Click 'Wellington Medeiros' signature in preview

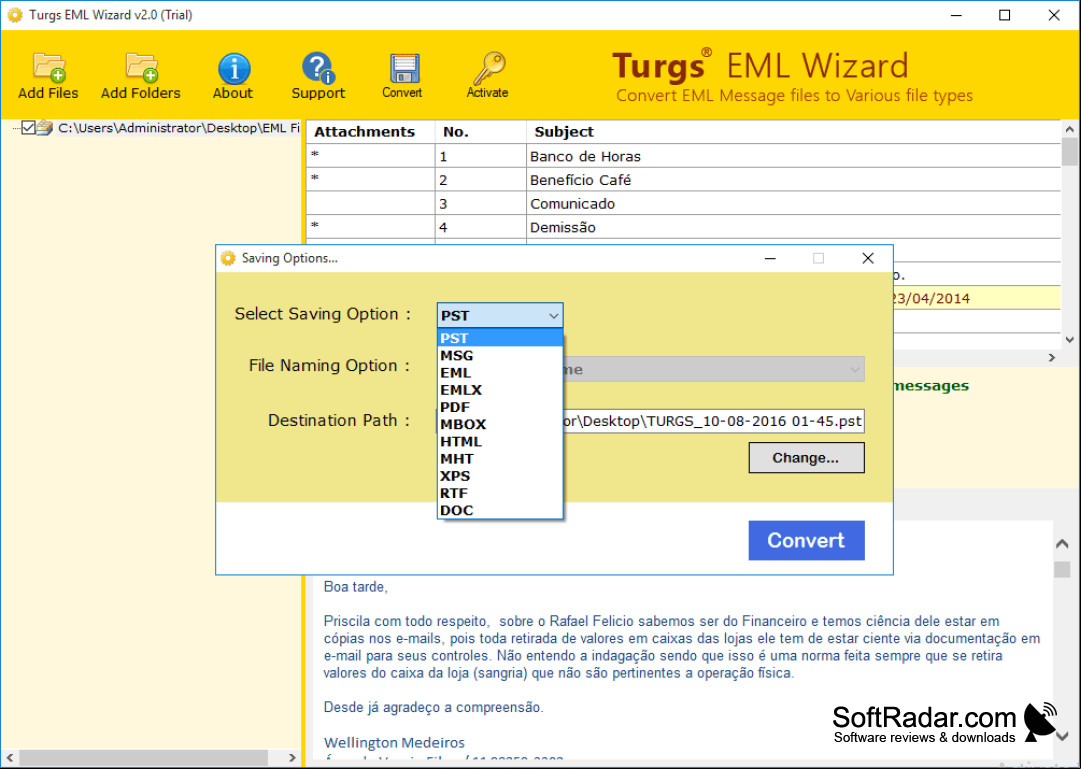[394, 743]
